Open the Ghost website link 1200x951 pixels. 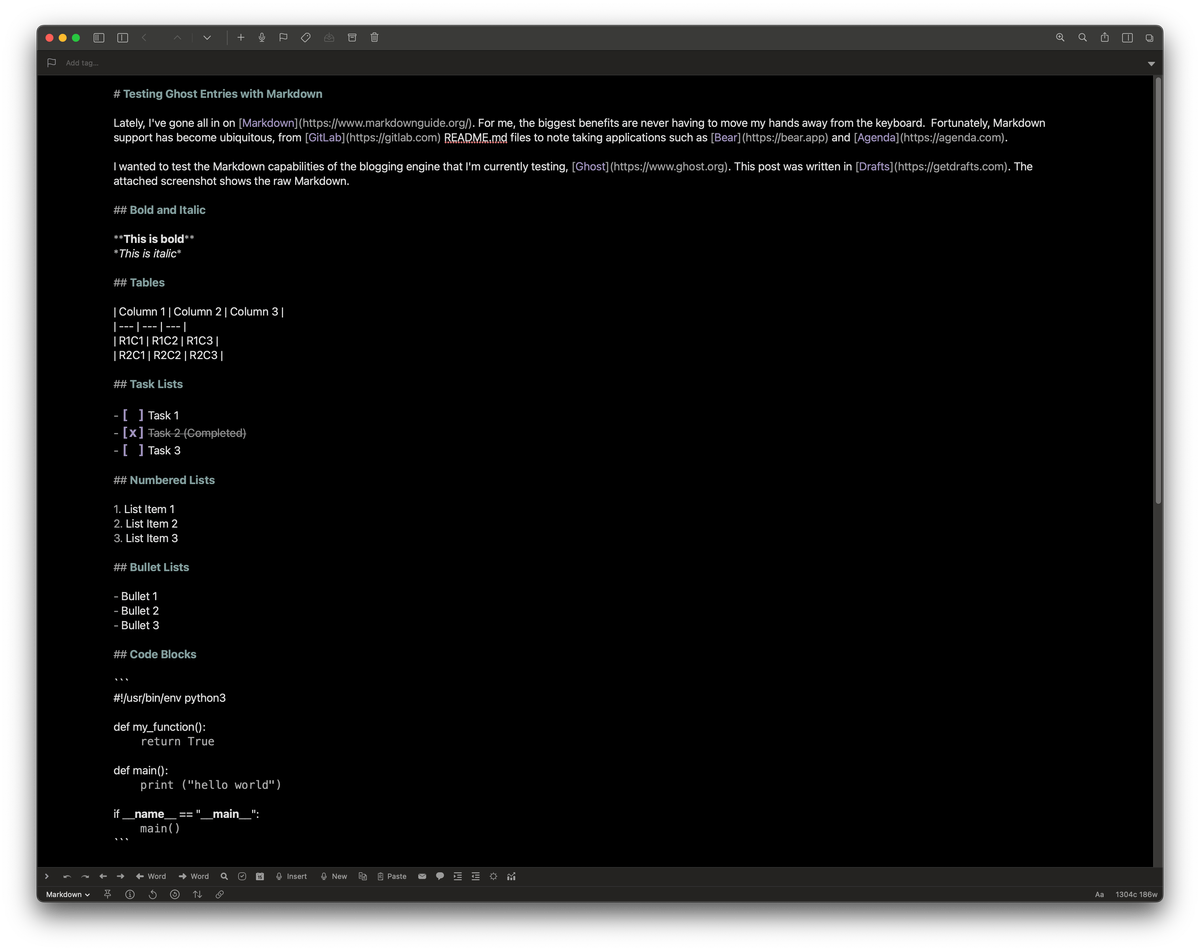click(589, 166)
